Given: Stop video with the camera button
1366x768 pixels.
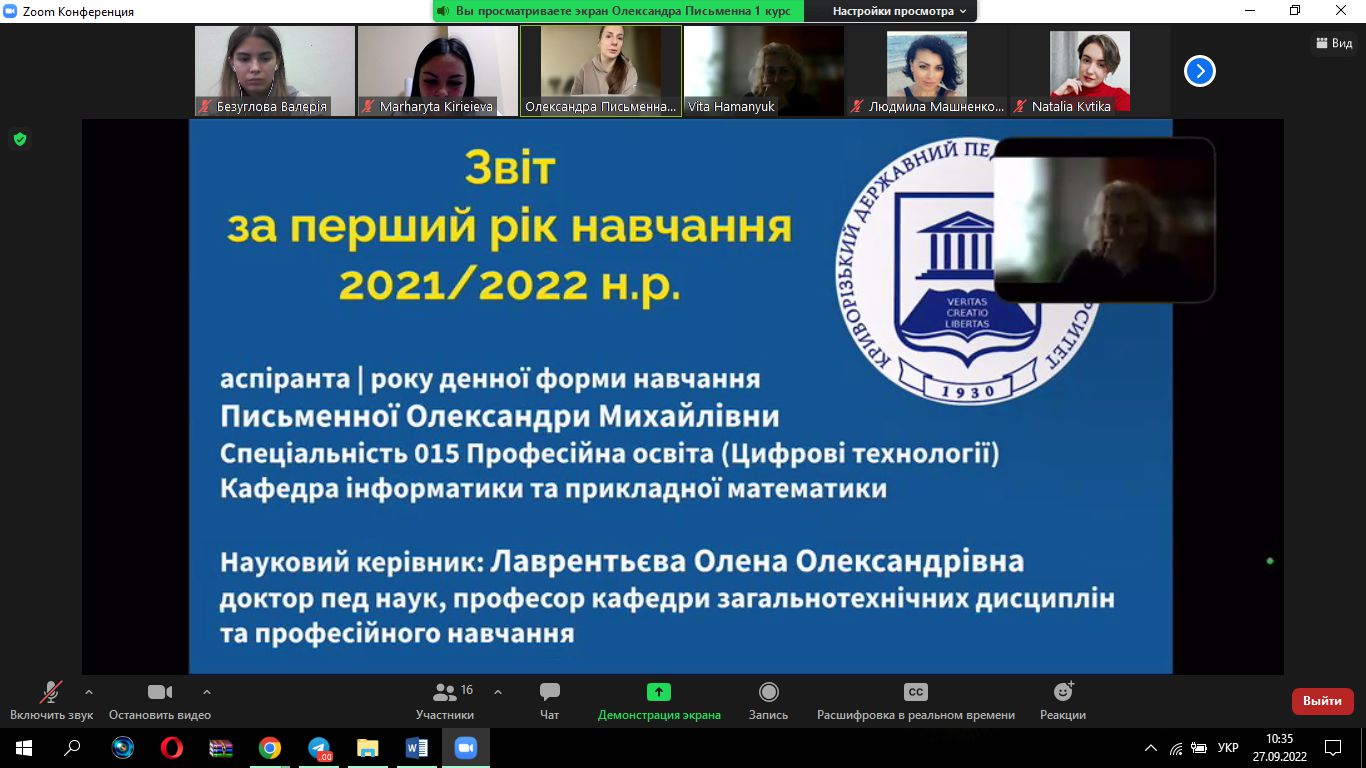Looking at the screenshot, I should (160, 693).
